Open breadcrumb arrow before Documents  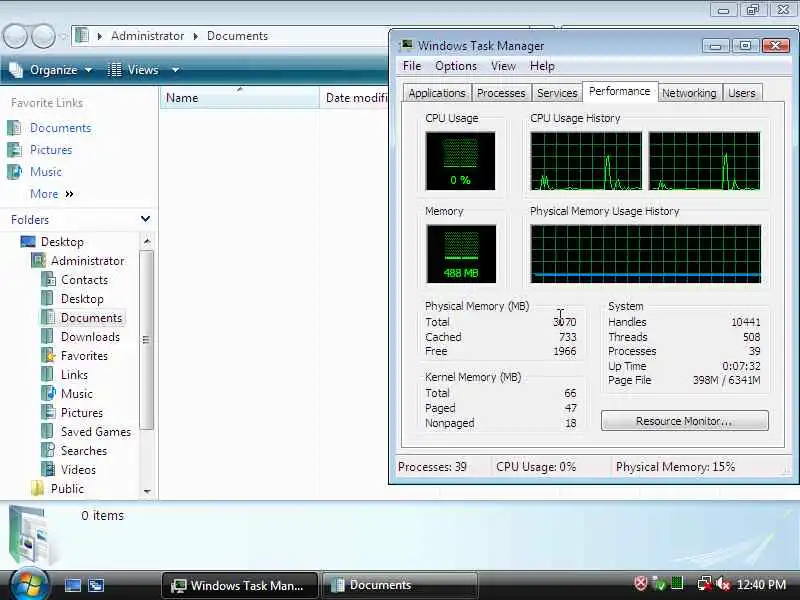click(195, 36)
